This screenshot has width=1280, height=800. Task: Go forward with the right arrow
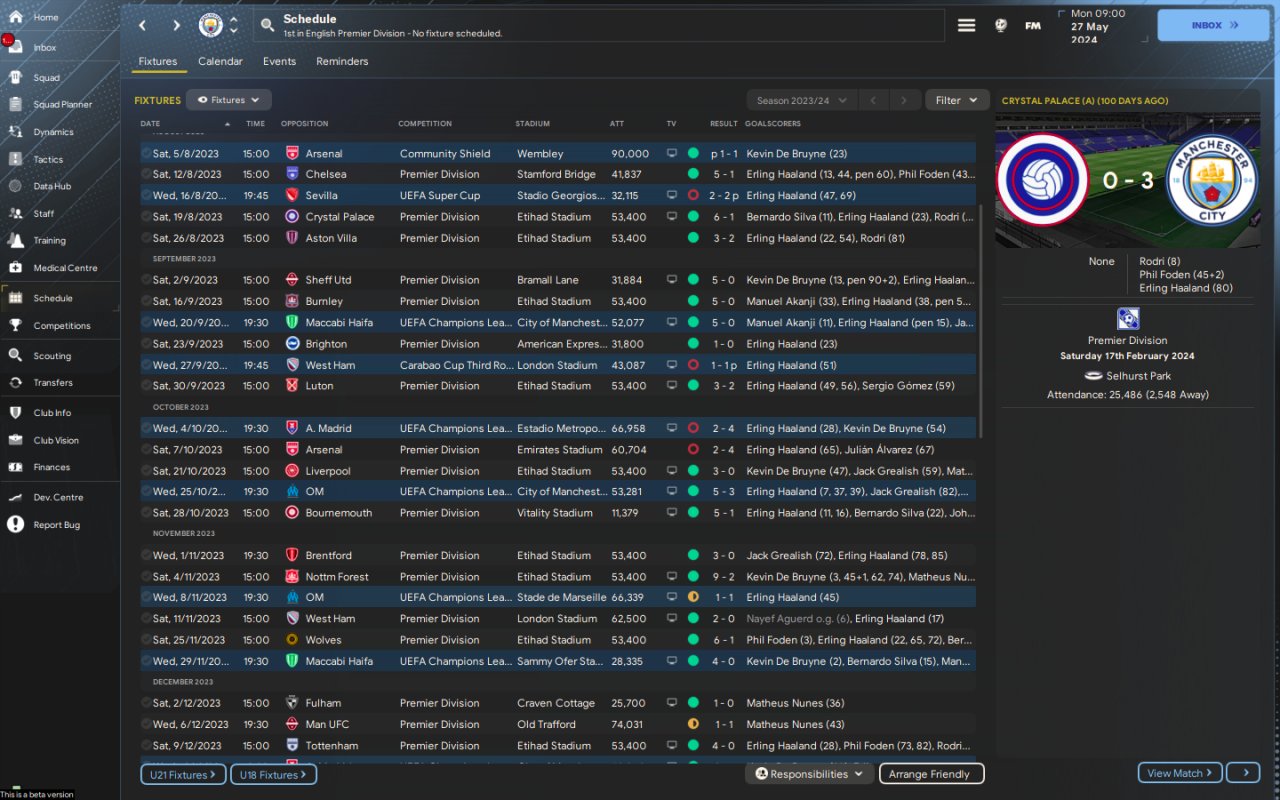pos(176,25)
